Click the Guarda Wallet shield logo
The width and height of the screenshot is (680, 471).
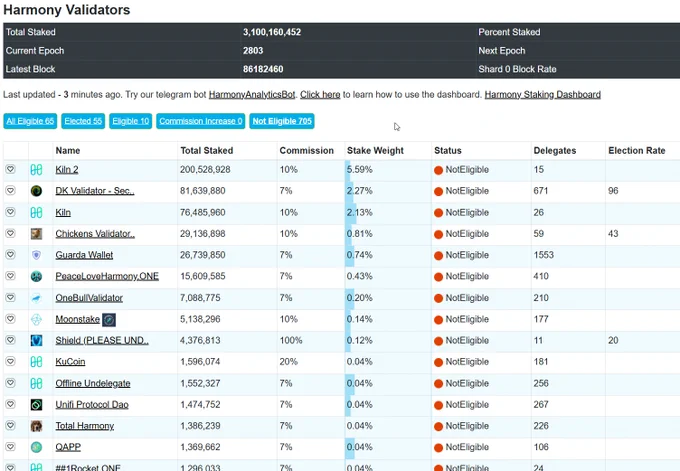tap(36, 255)
